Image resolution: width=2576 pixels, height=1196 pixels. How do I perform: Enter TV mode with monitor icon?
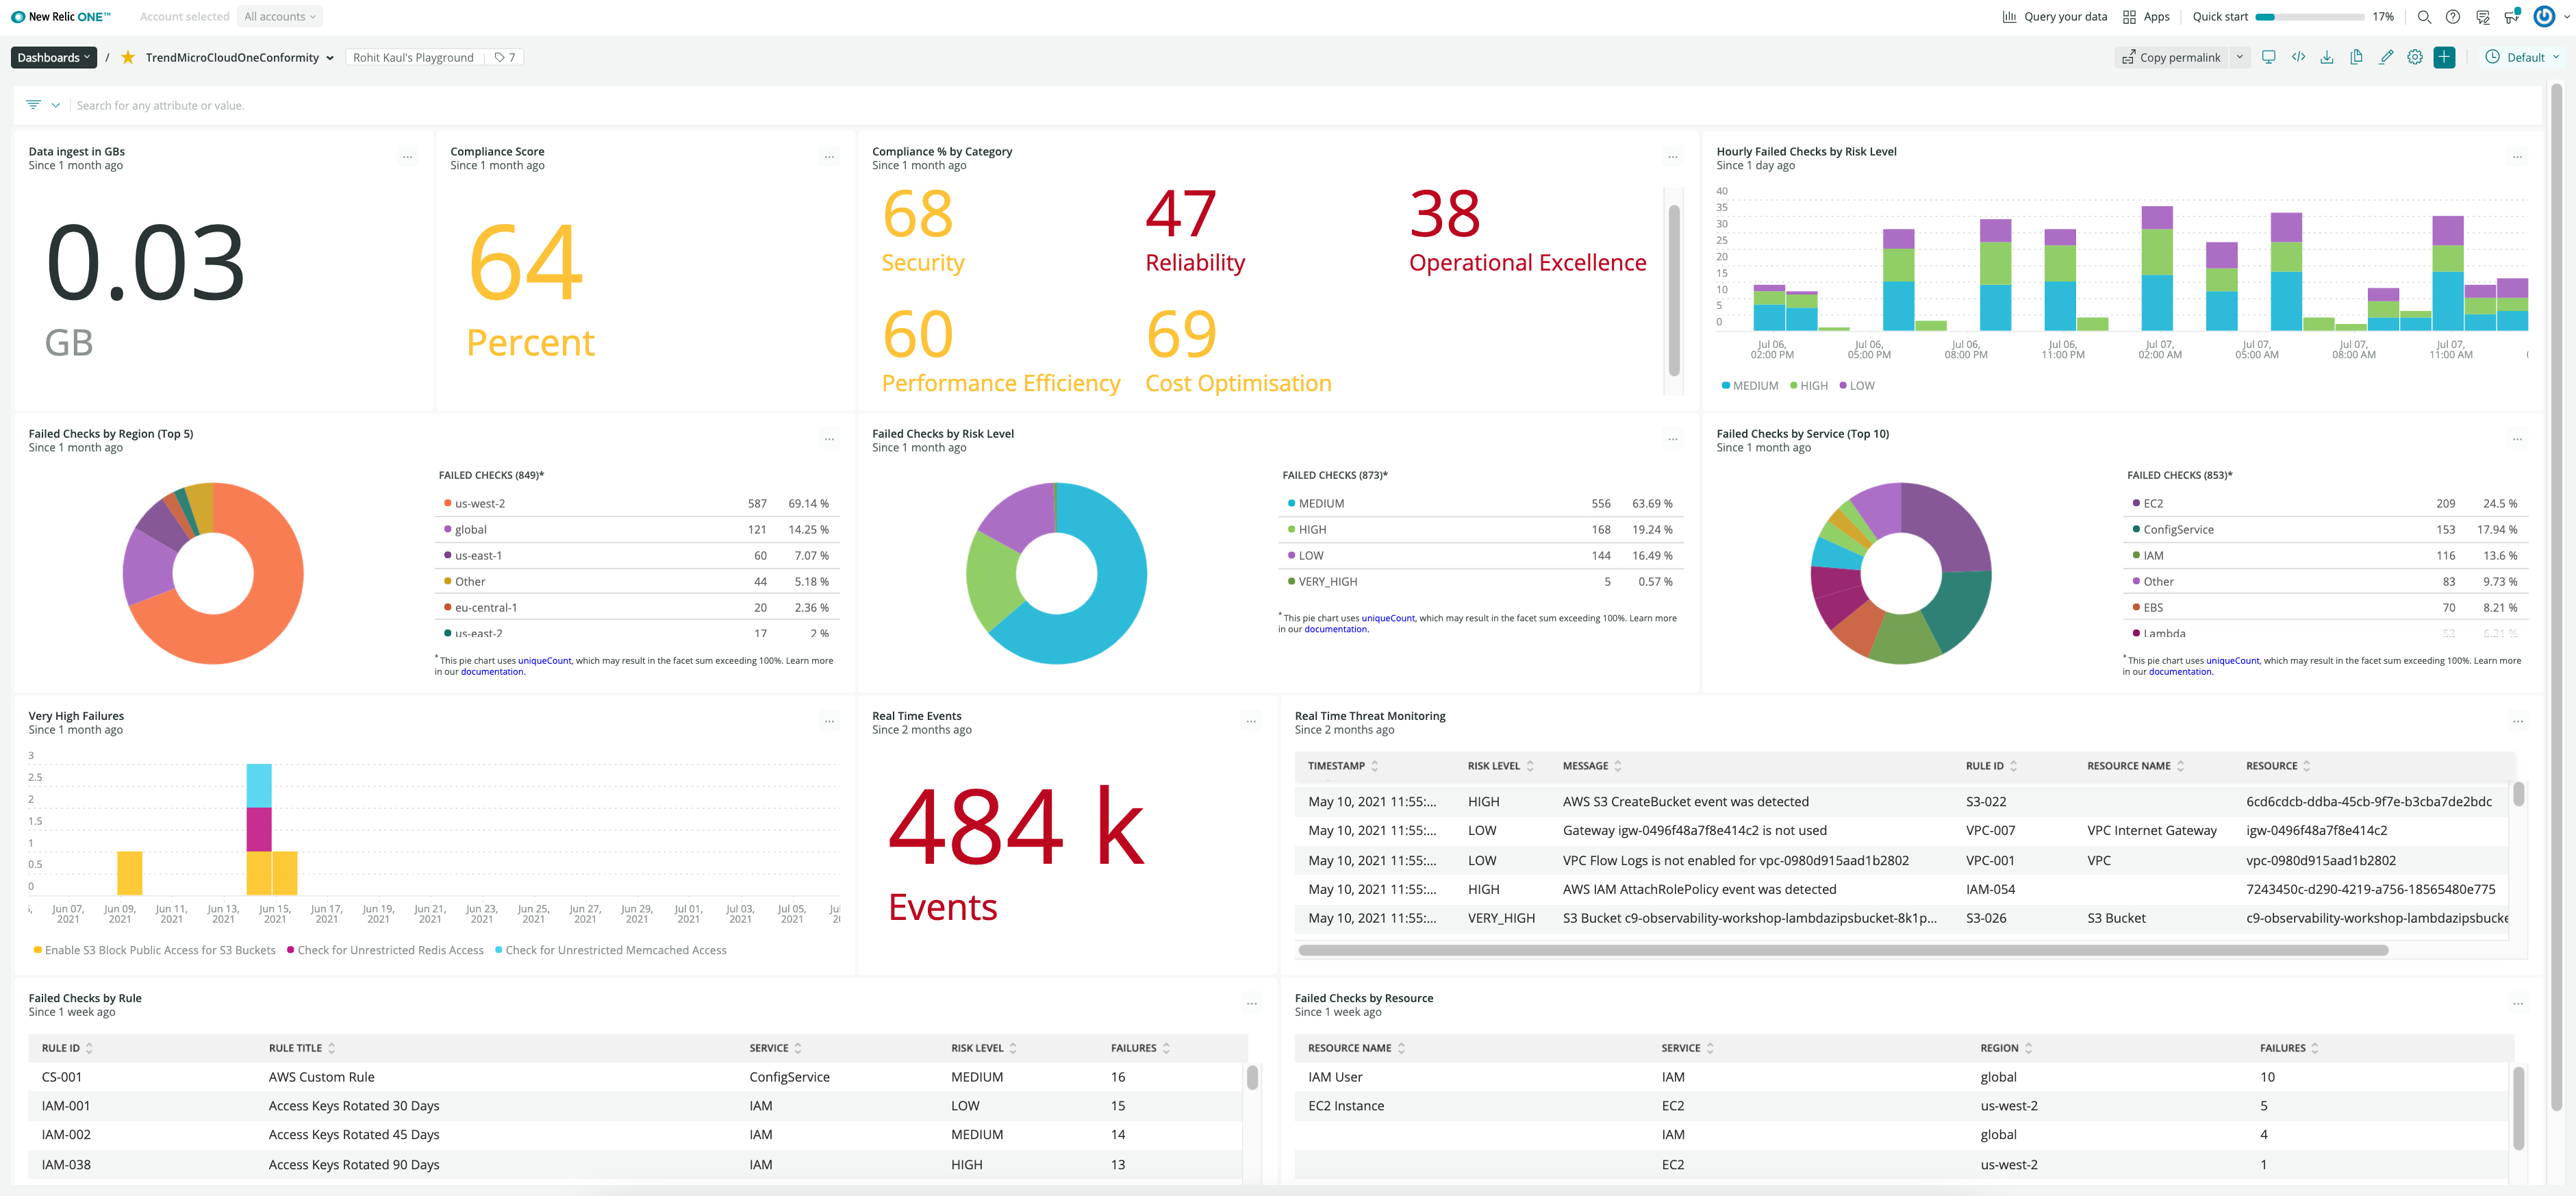coord(2268,57)
